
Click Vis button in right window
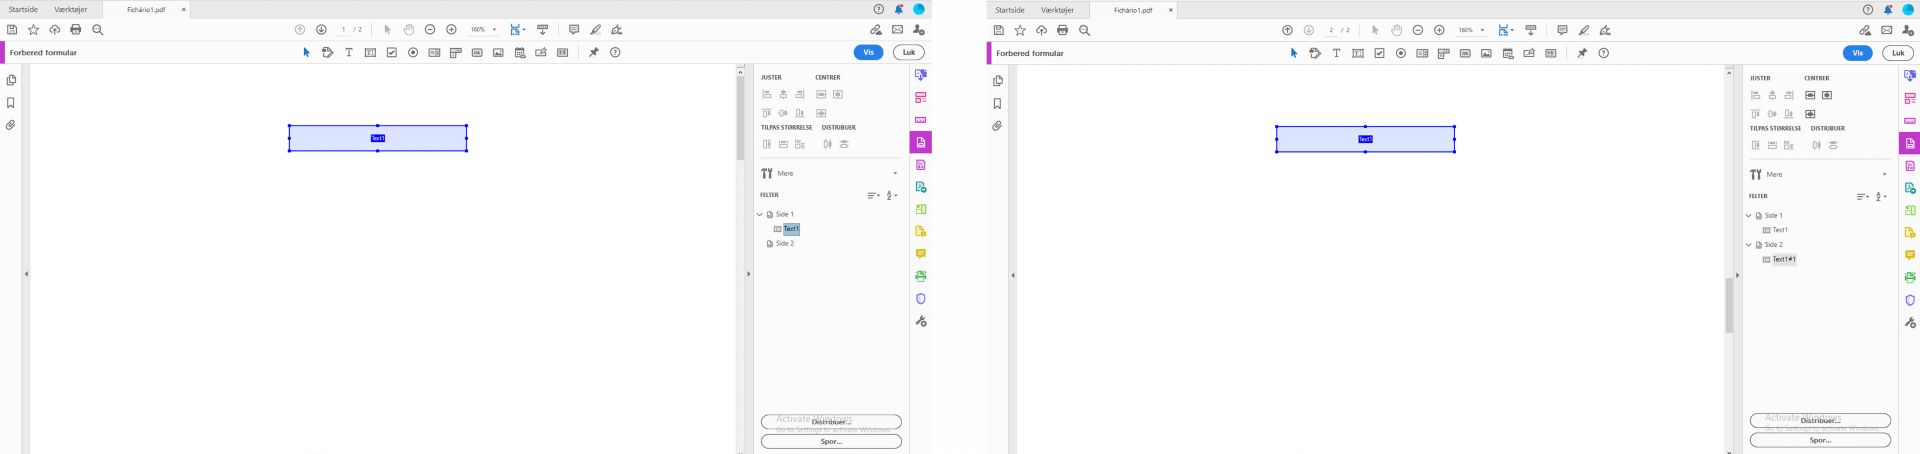1857,53
